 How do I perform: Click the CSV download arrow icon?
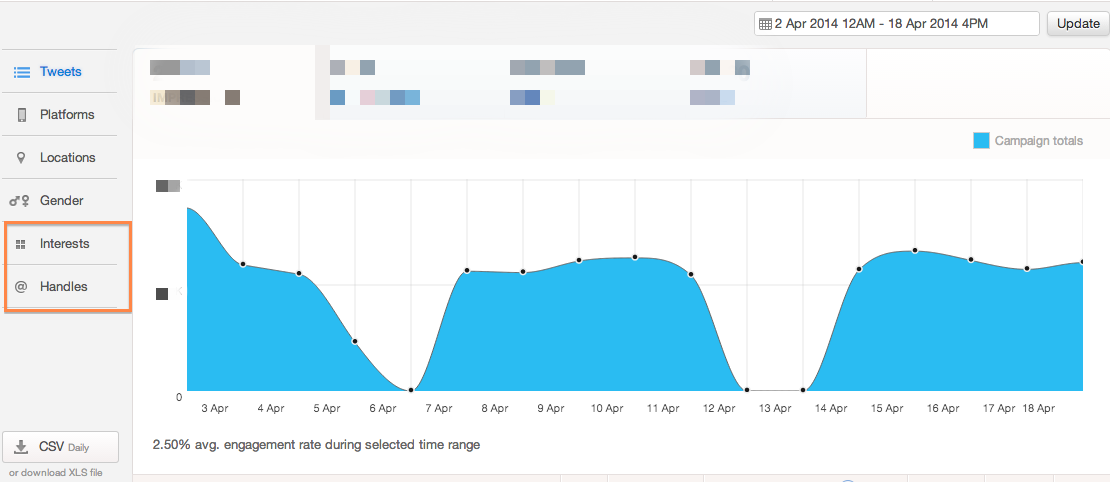[x=21, y=447]
